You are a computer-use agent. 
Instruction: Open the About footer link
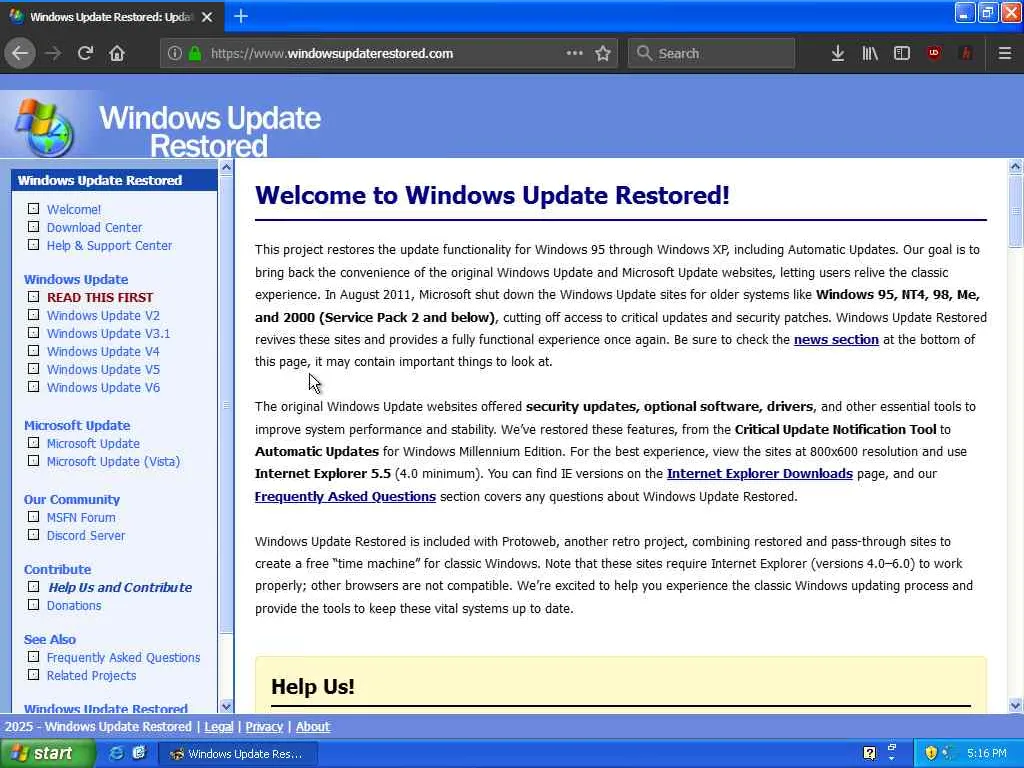pos(313,726)
